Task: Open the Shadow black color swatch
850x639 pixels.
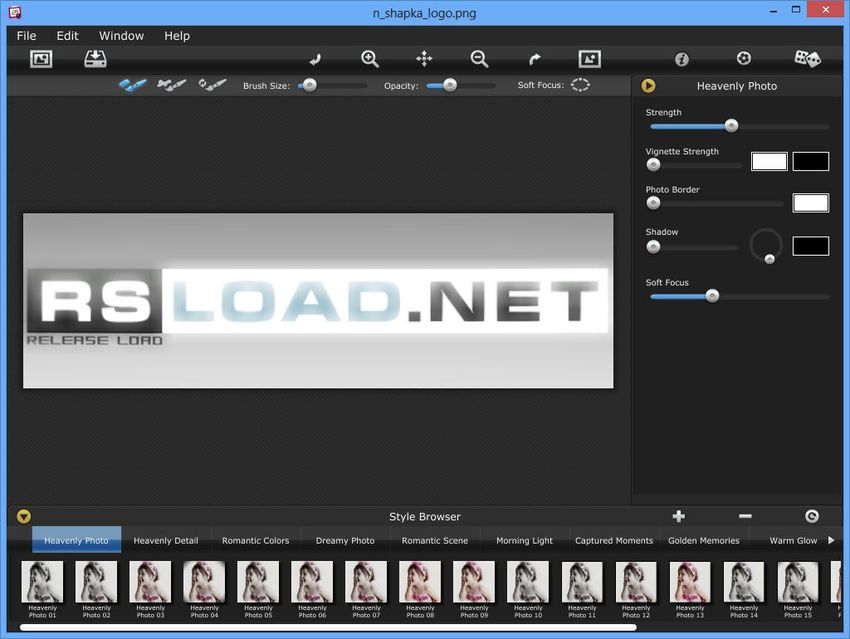Action: click(x=810, y=246)
